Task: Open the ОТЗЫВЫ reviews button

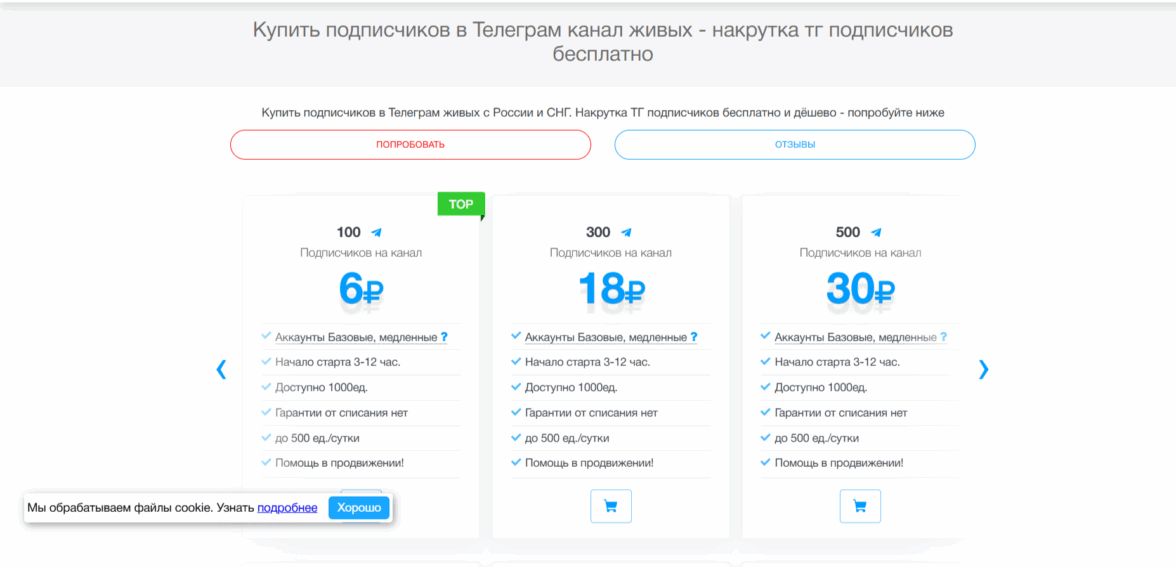Action: [795, 145]
